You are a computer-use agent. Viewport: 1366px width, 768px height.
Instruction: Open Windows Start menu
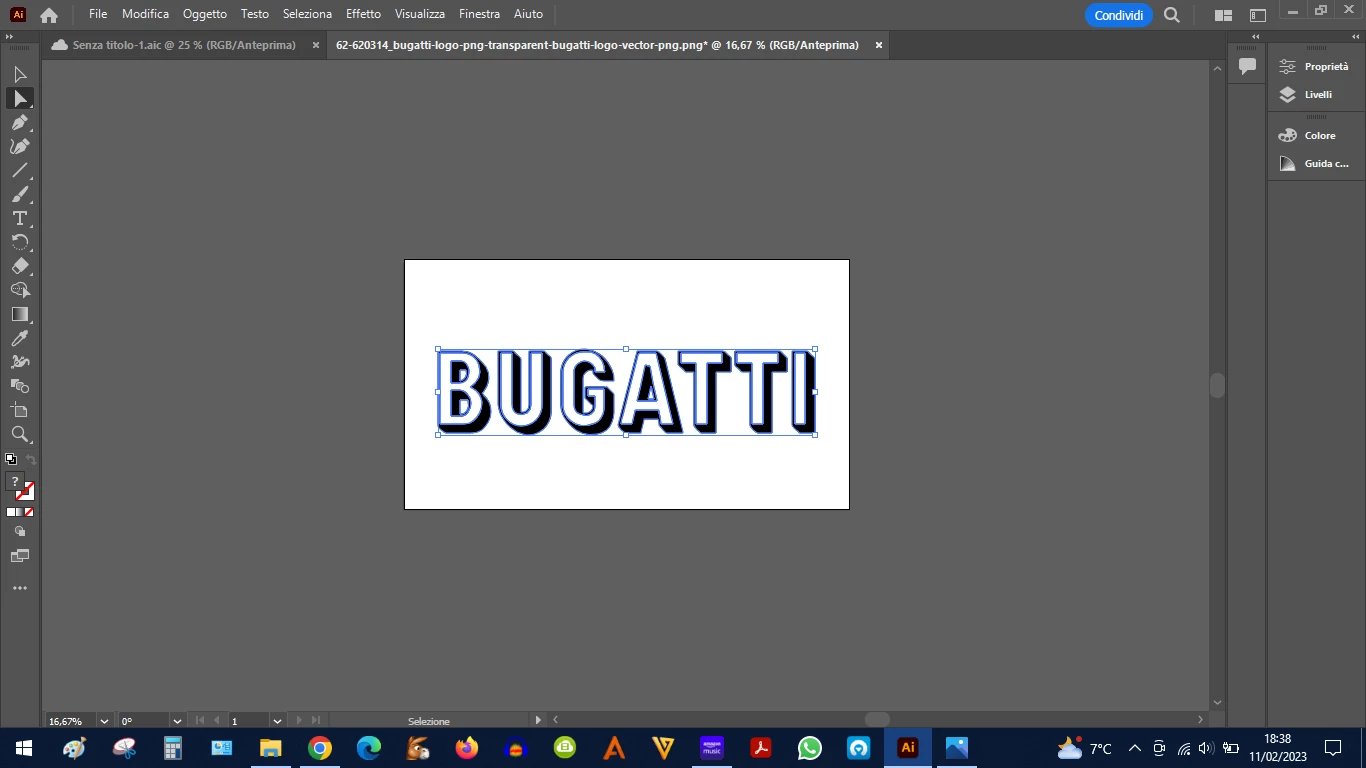(x=23, y=748)
